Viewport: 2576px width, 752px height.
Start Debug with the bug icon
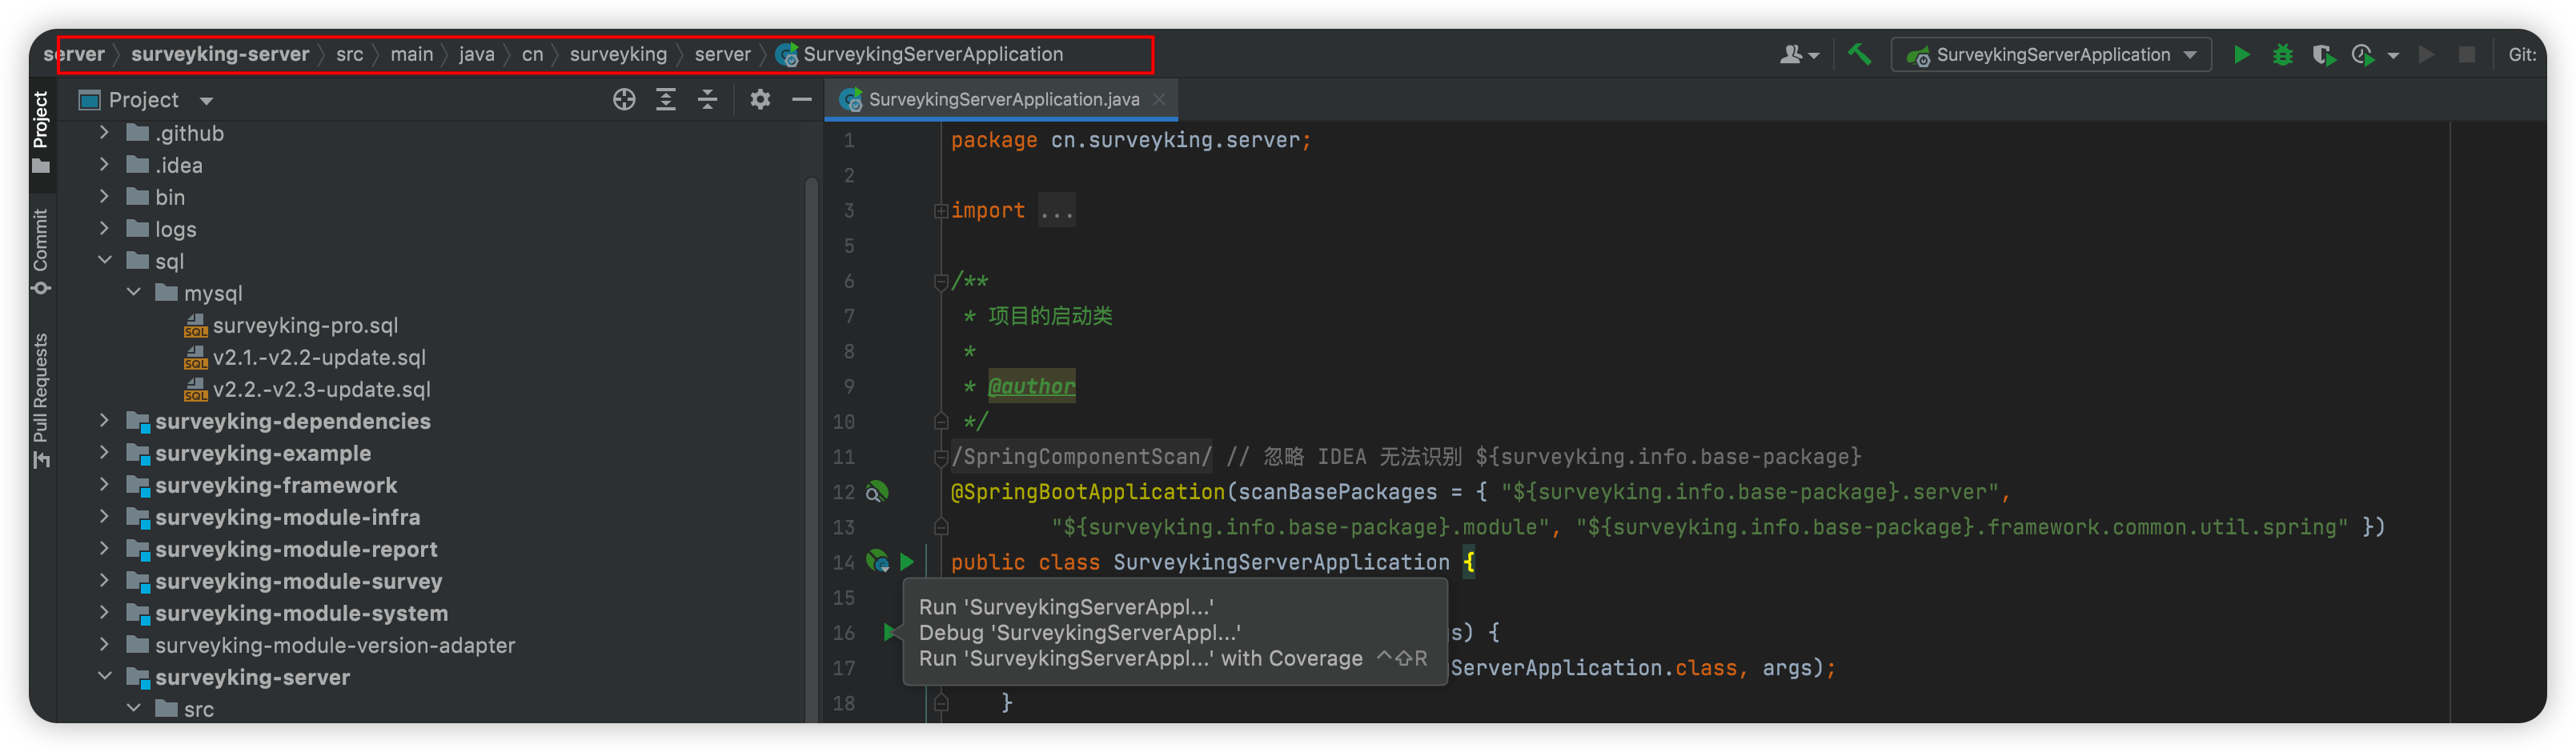[x=2283, y=55]
